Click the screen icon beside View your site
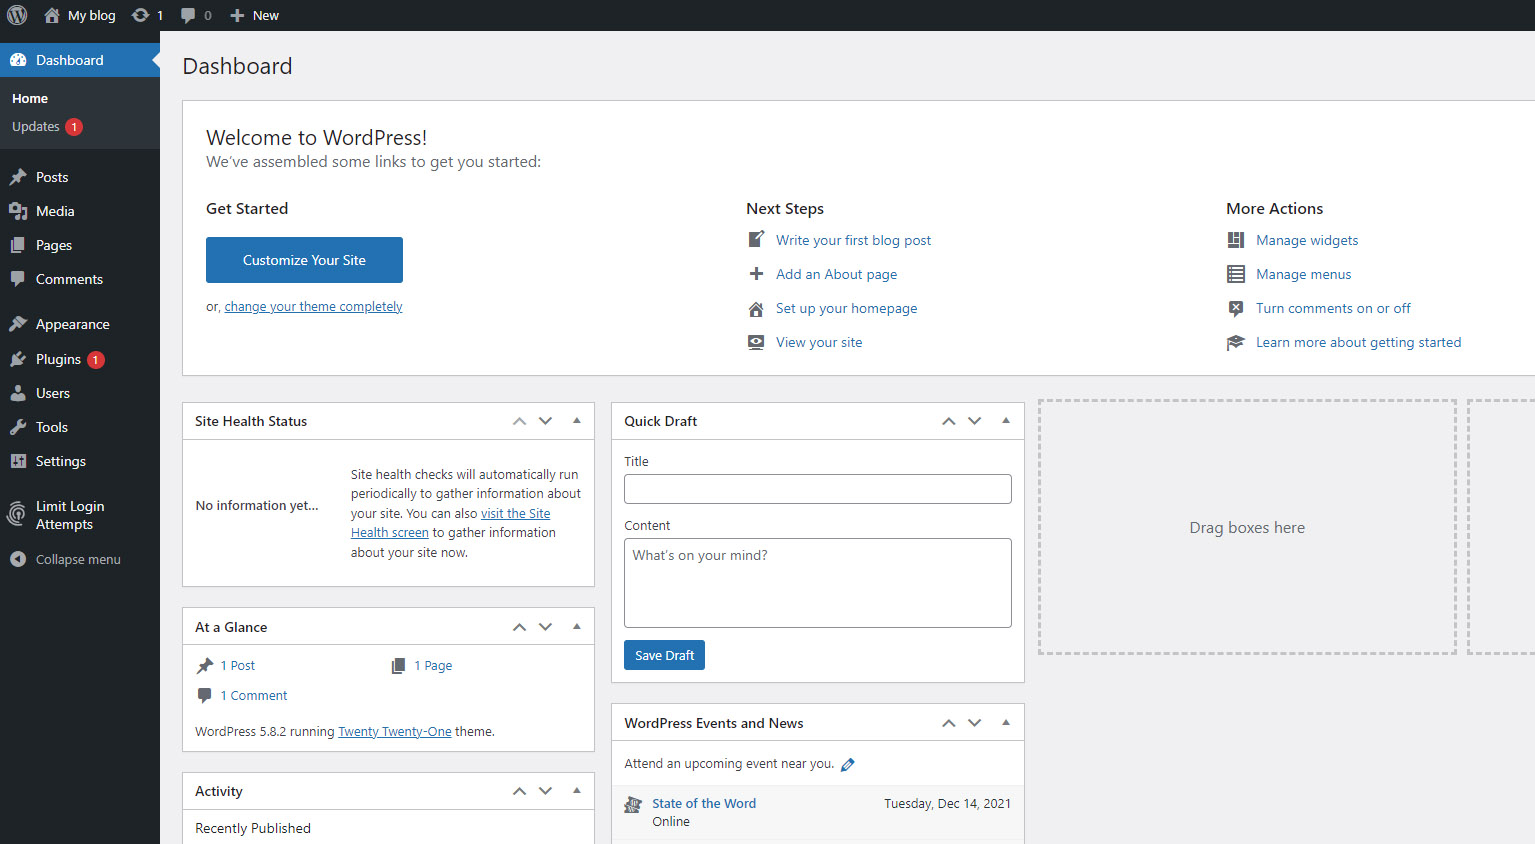This screenshot has width=1535, height=844. click(756, 342)
